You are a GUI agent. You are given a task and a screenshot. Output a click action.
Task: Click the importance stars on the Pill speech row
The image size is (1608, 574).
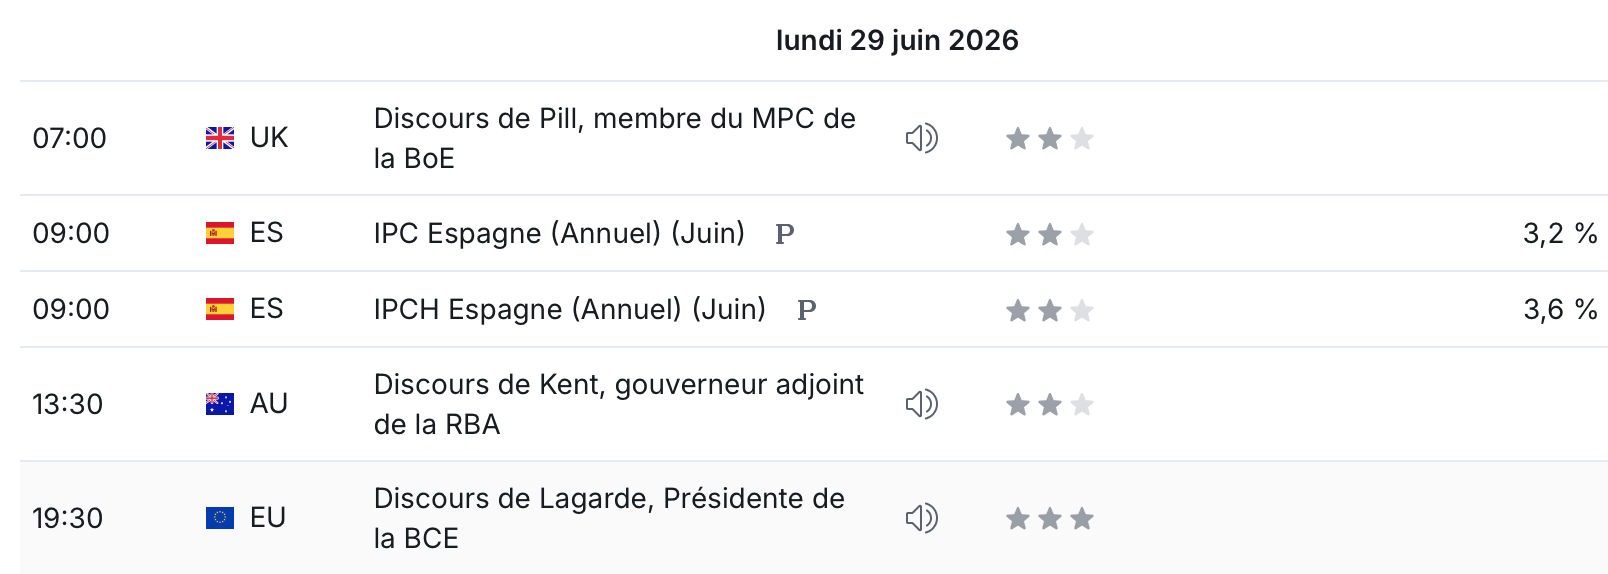coord(1050,138)
